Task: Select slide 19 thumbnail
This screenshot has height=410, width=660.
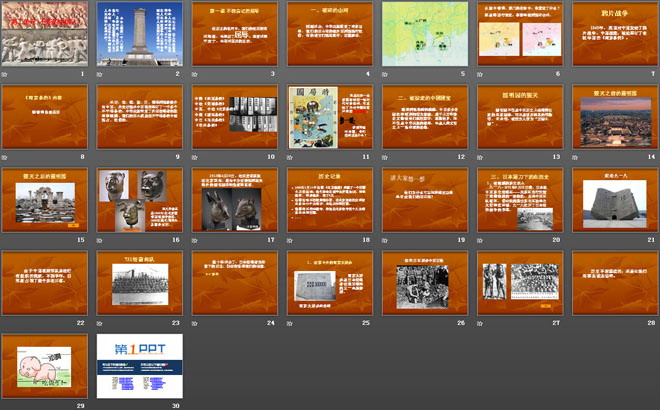Action: tap(425, 200)
